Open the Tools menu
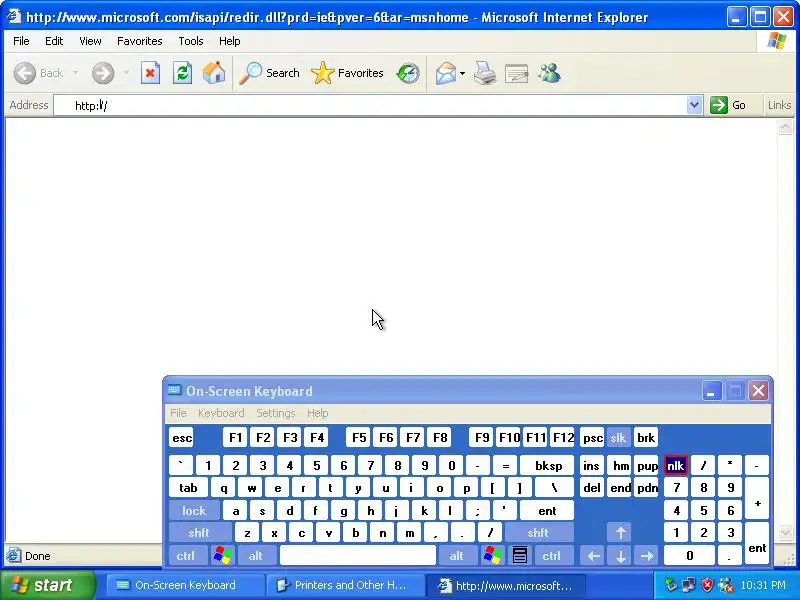Image resolution: width=800 pixels, height=600 pixels. coord(191,41)
